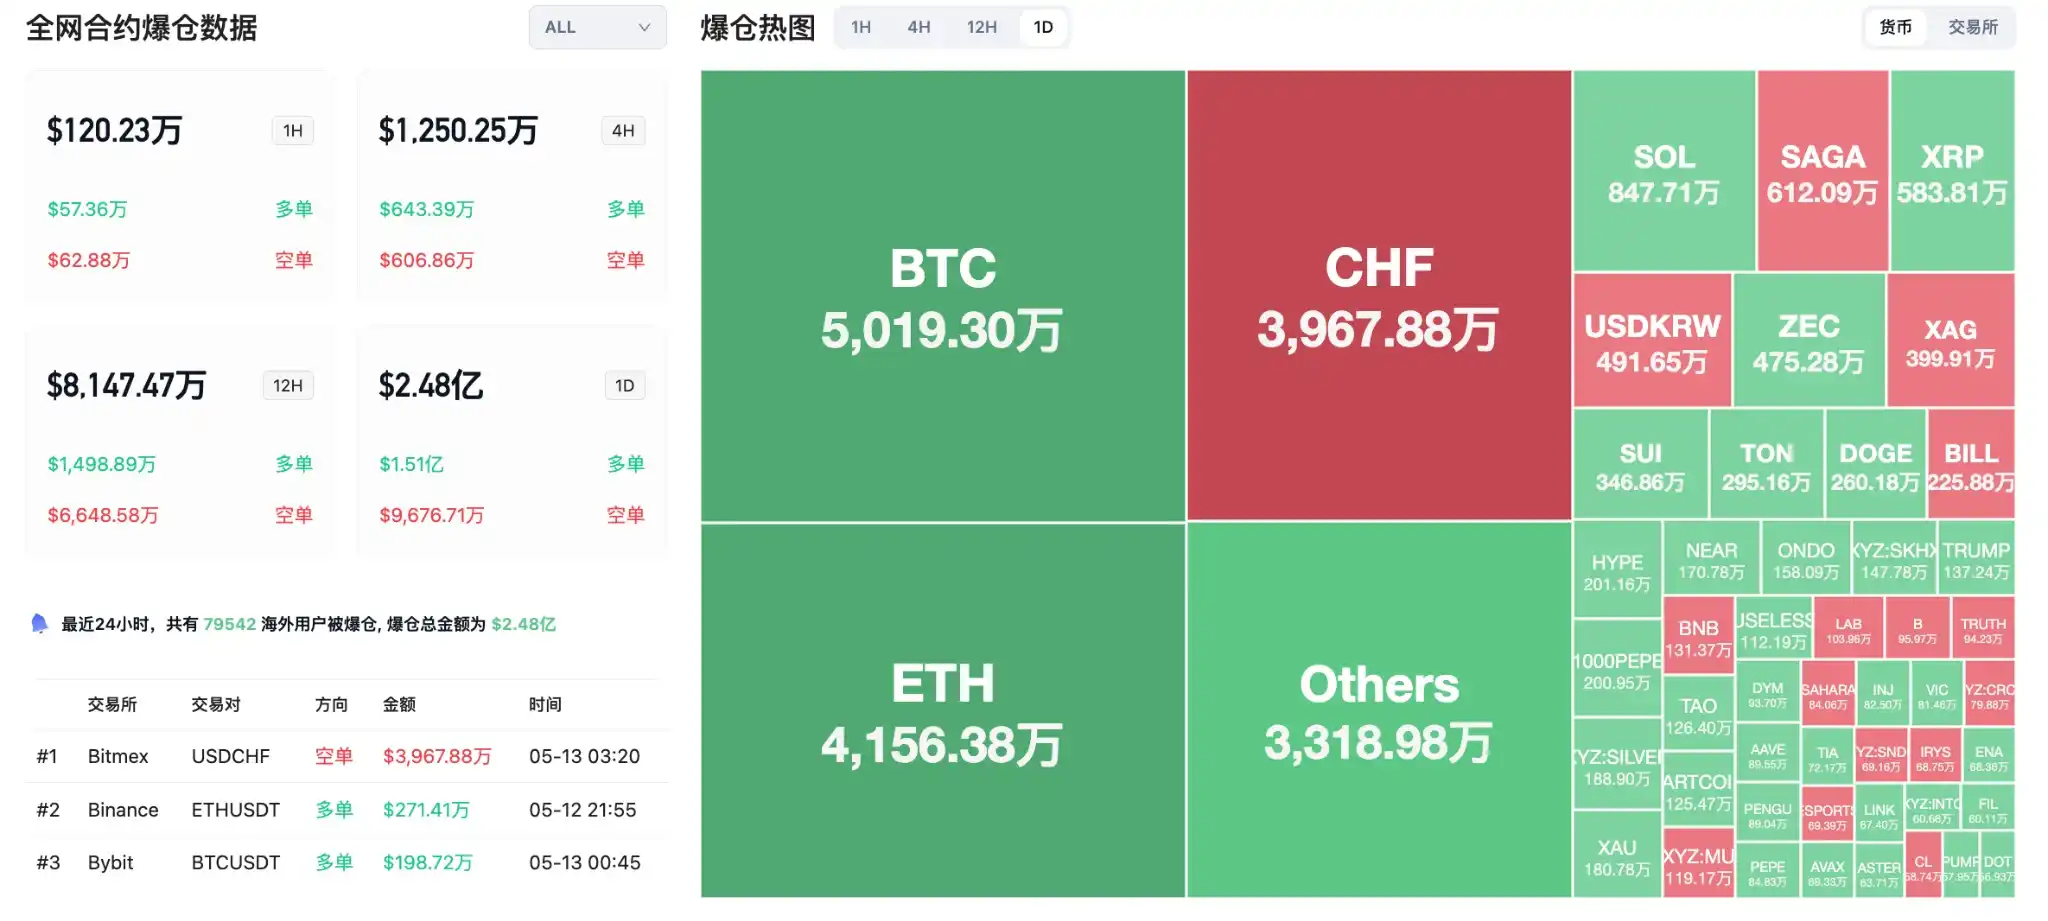The width and height of the screenshot is (2048, 921).
Task: Select the 12H heatmap tab
Action: [981, 28]
